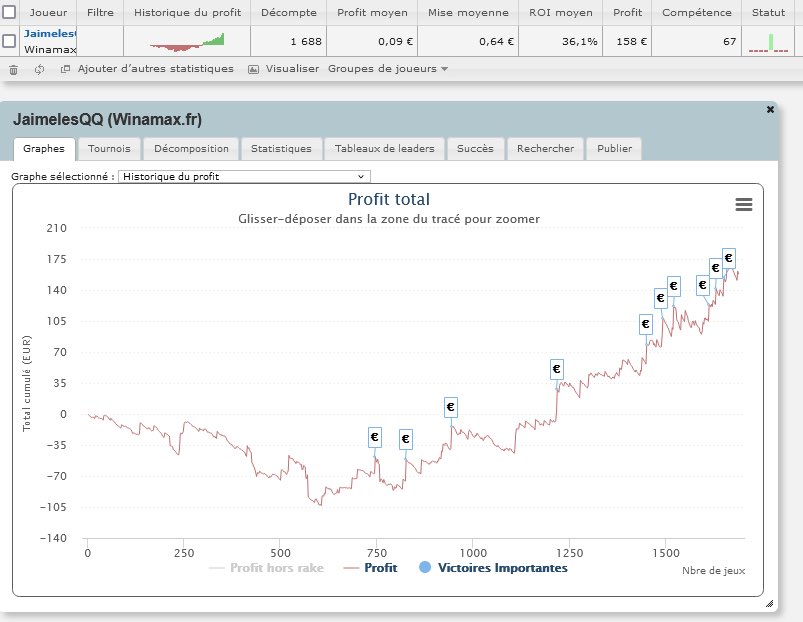Screen dimensions: 803x622
Task: Select the Succès tab
Action: pos(475,149)
